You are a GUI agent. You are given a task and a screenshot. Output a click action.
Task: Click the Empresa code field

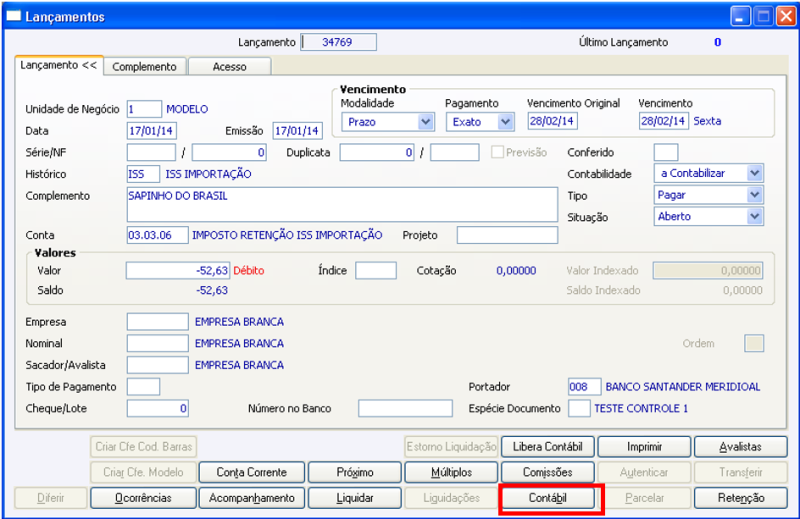(x=158, y=322)
